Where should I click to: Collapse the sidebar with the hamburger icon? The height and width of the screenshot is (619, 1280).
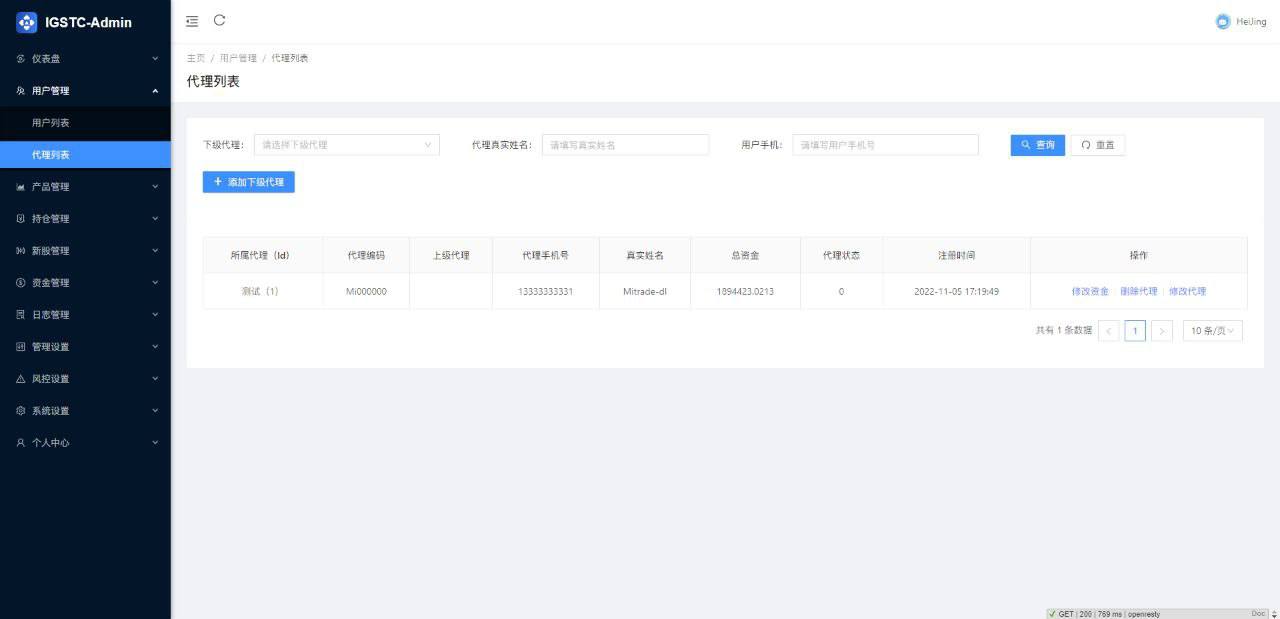click(192, 21)
